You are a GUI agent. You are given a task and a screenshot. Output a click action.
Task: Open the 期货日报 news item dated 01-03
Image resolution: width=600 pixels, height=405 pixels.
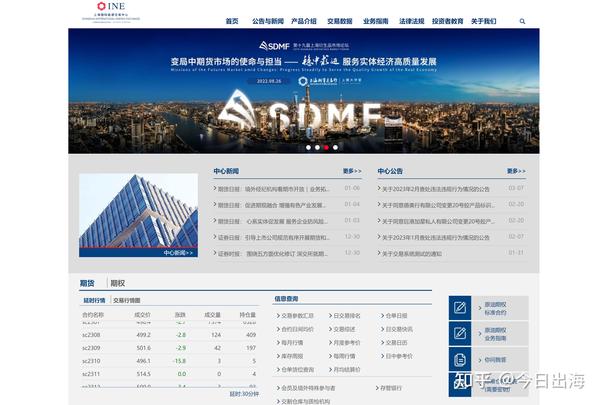coord(271,221)
